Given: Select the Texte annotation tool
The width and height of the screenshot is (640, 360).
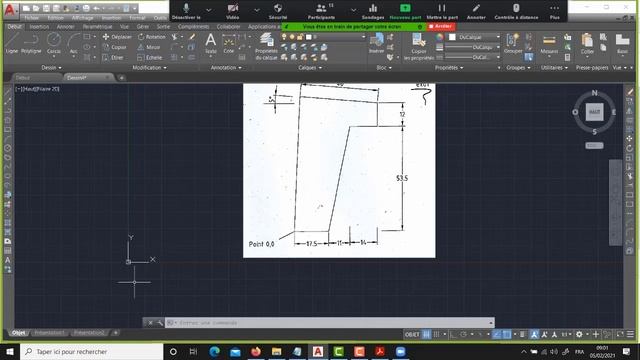Looking at the screenshot, I should tap(211, 44).
